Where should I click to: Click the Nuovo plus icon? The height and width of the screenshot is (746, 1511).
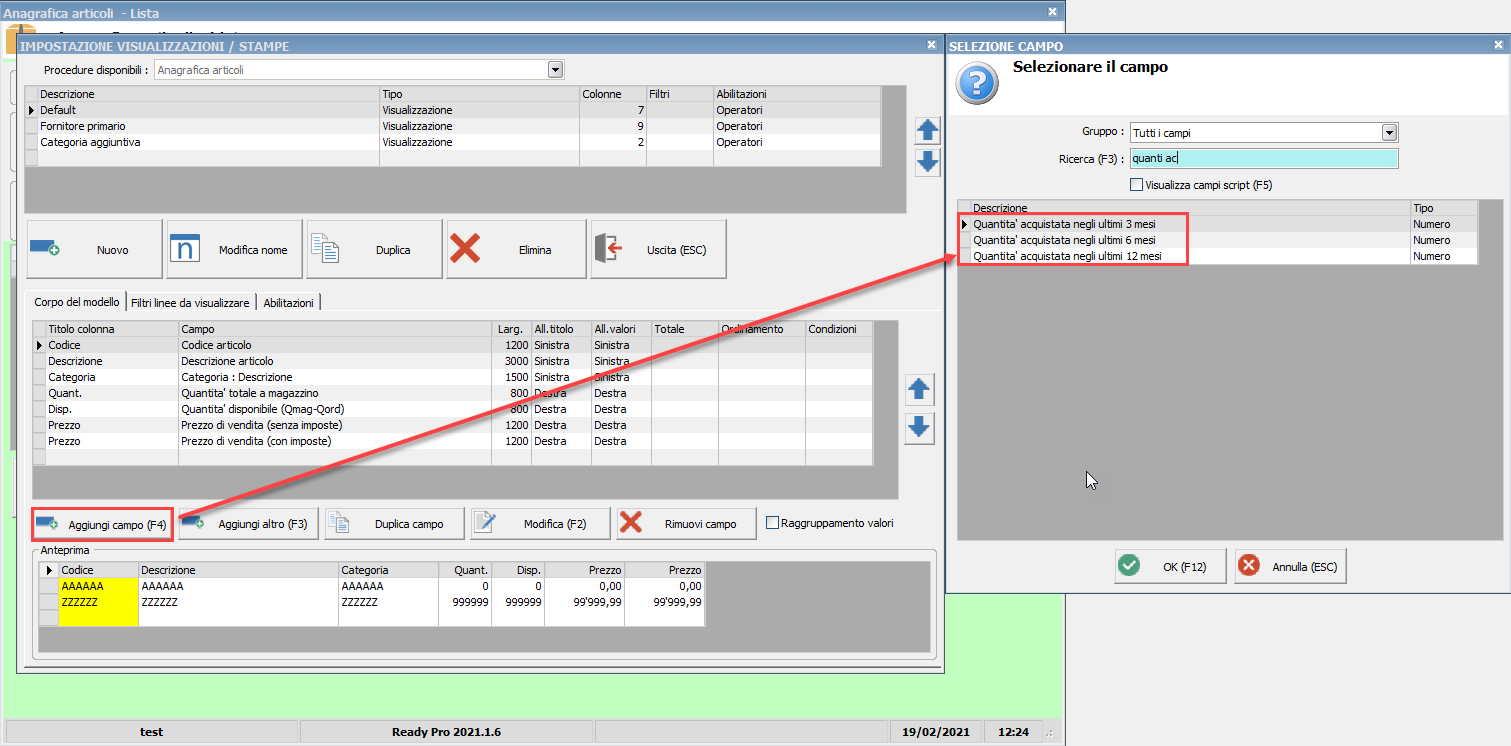[x=45, y=249]
